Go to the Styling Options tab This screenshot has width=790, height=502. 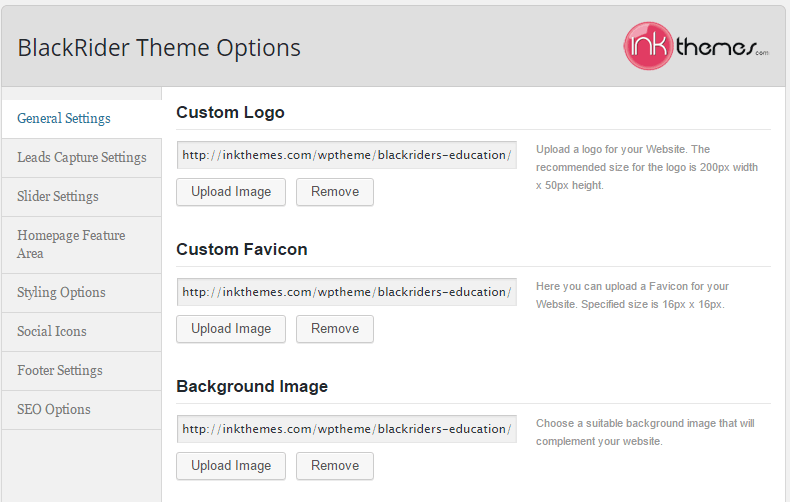(x=61, y=293)
